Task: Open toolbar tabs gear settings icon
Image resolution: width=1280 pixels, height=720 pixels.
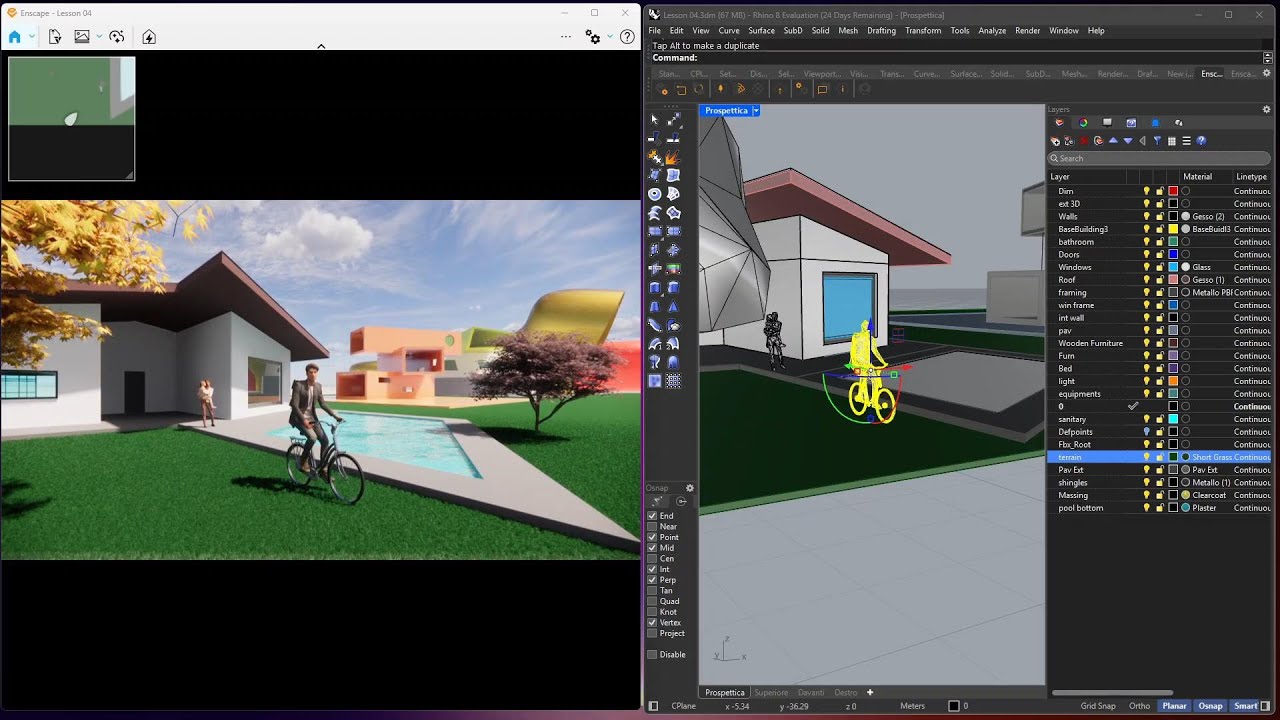Action: [1268, 74]
